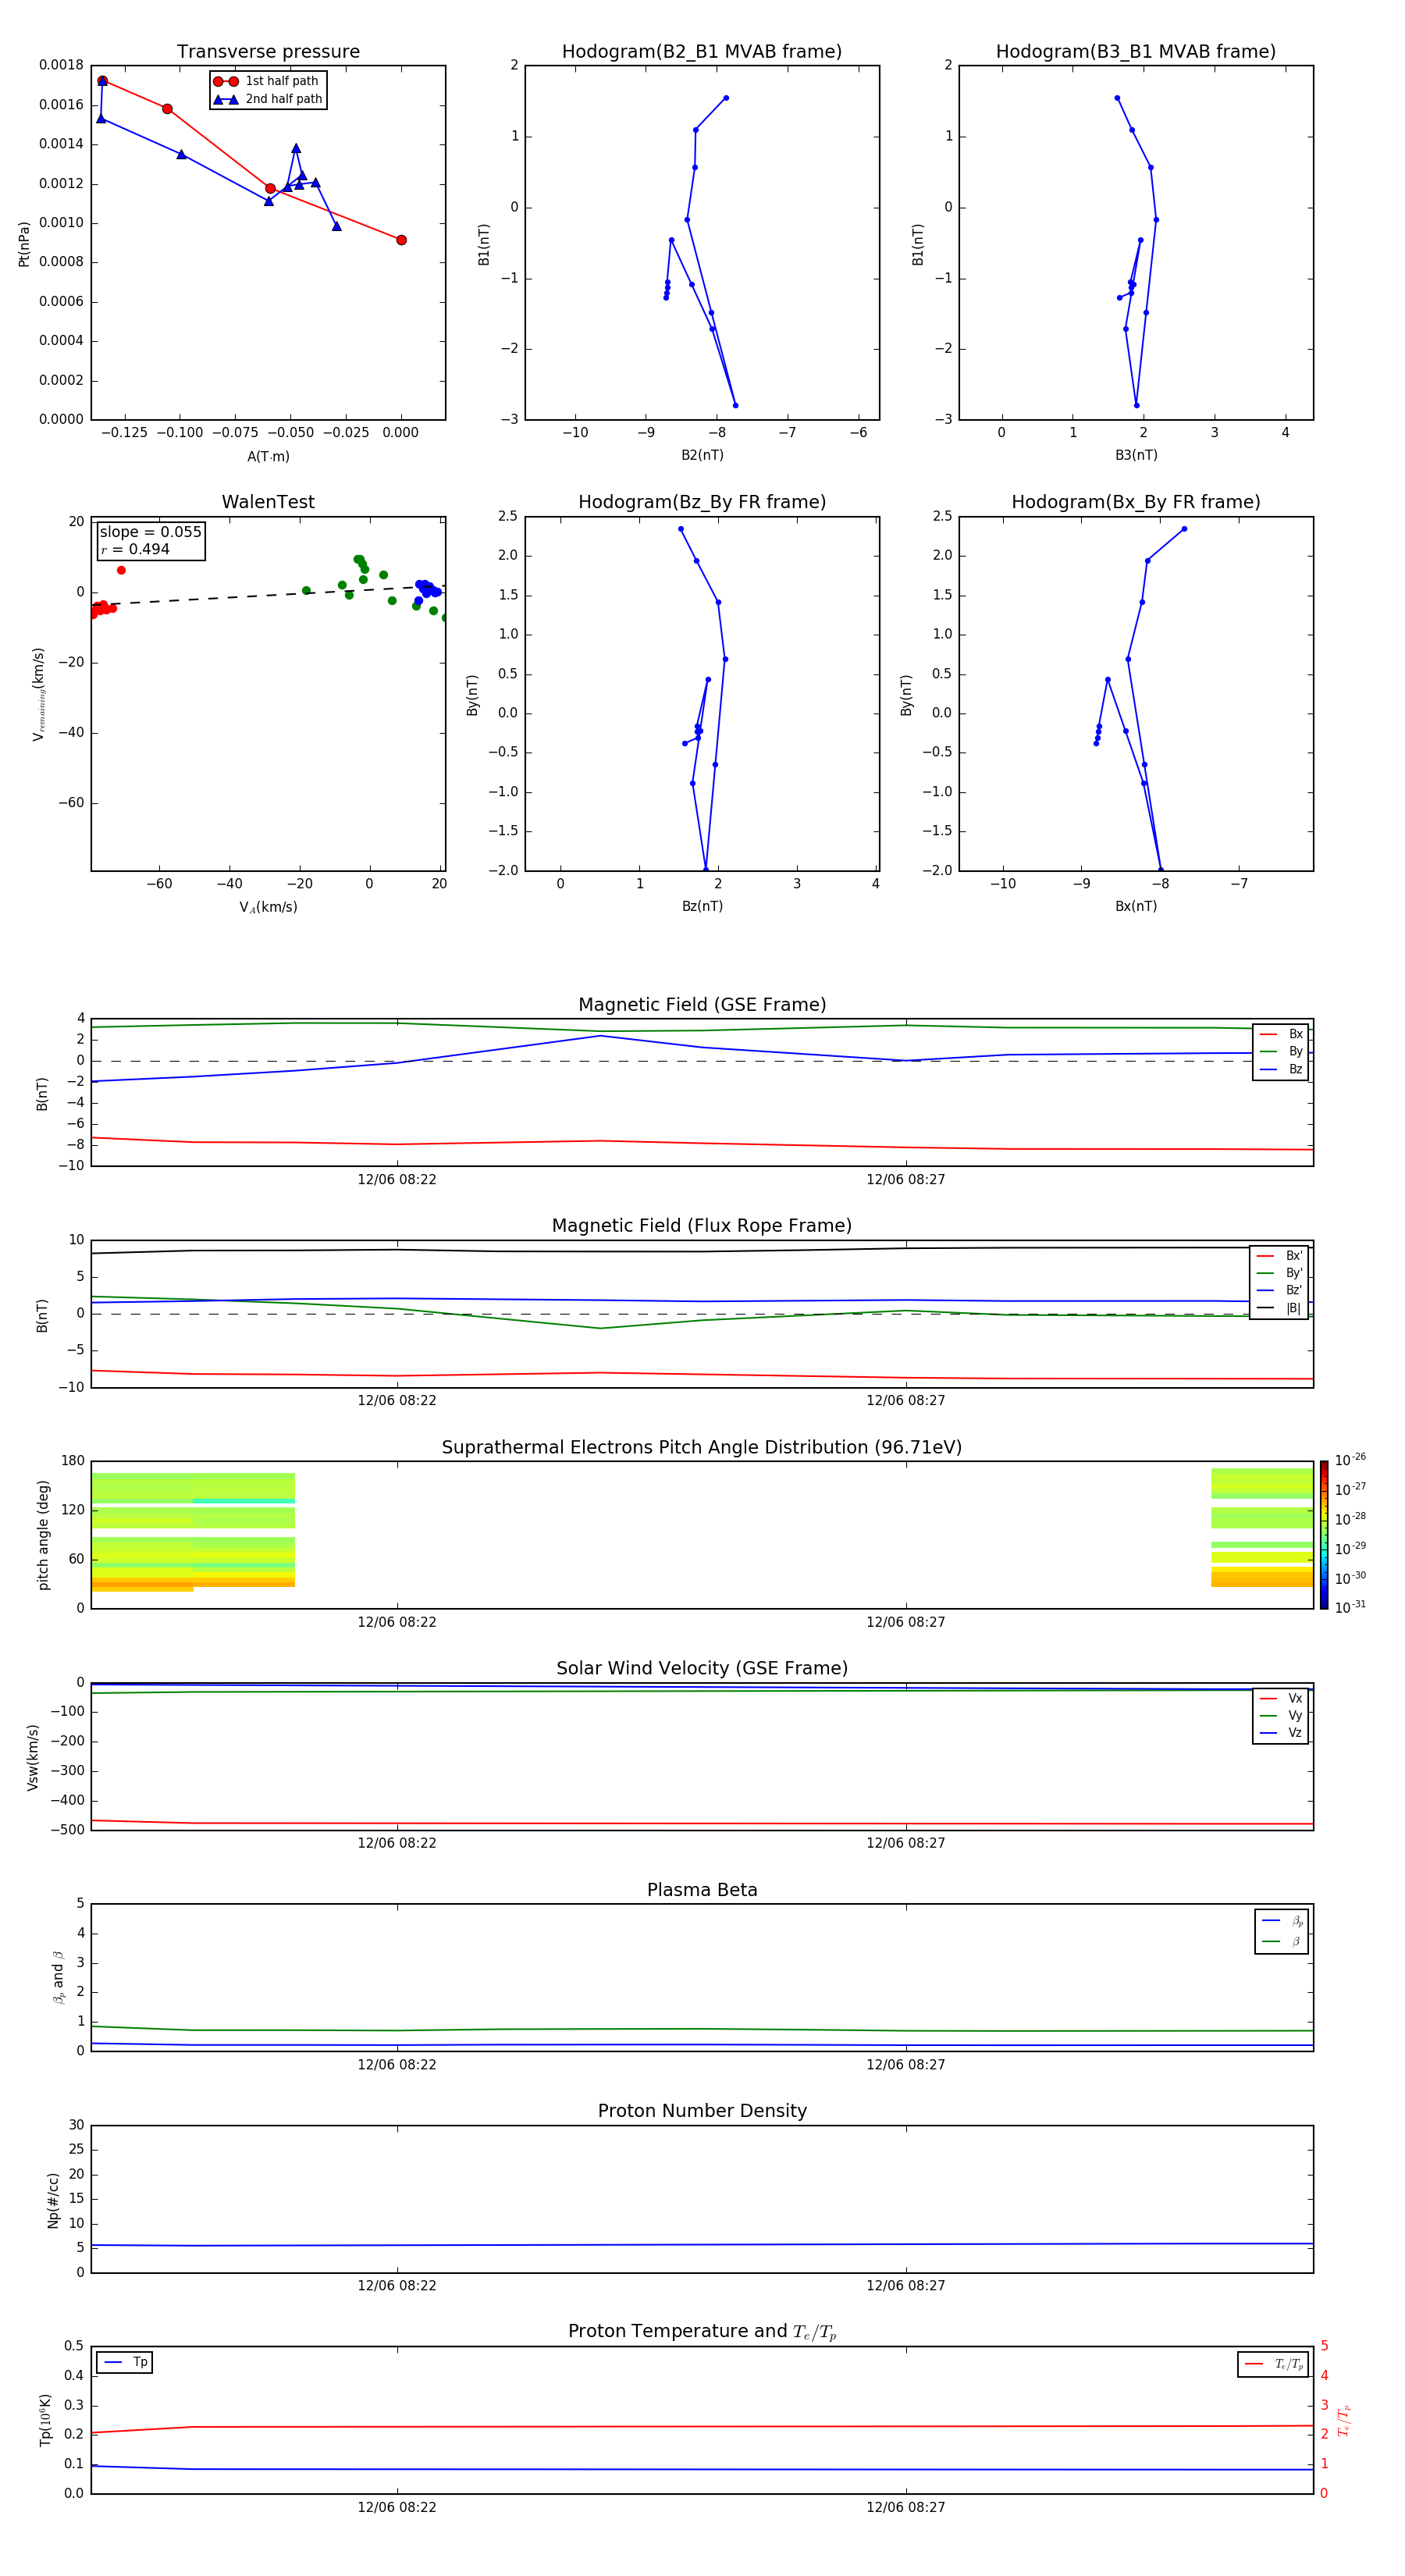The height and width of the screenshot is (2576, 1405).
Task: Click the '1st half path' legend entry
Action: click(x=267, y=81)
